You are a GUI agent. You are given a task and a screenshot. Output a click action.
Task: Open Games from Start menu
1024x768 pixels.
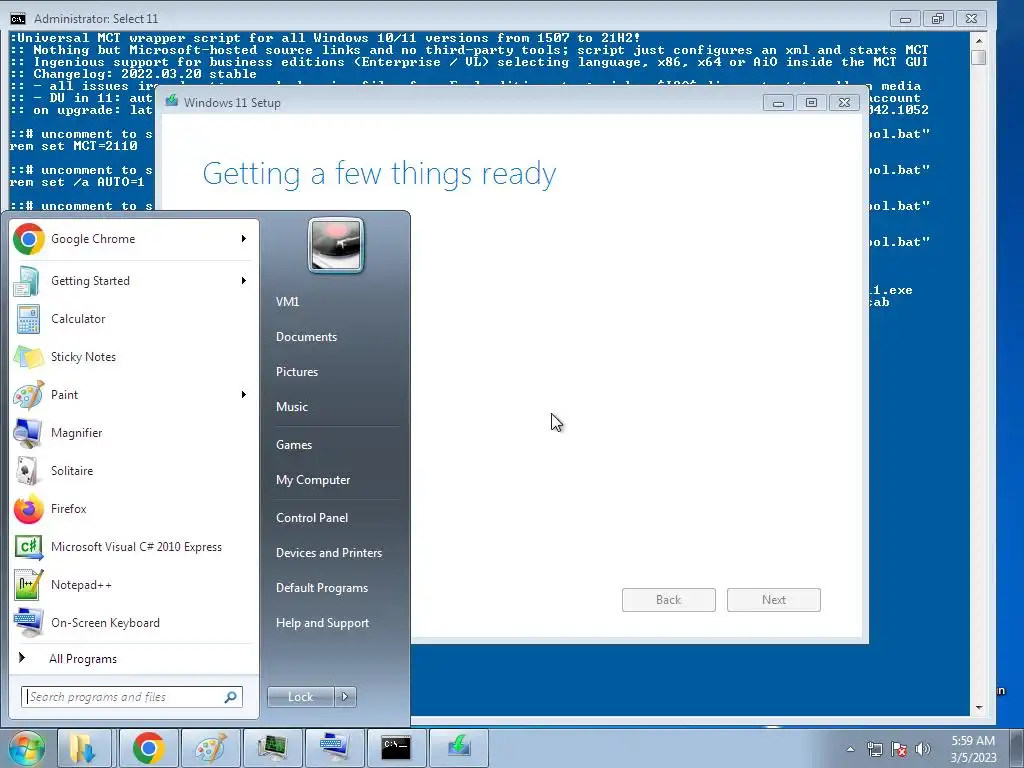click(x=294, y=445)
